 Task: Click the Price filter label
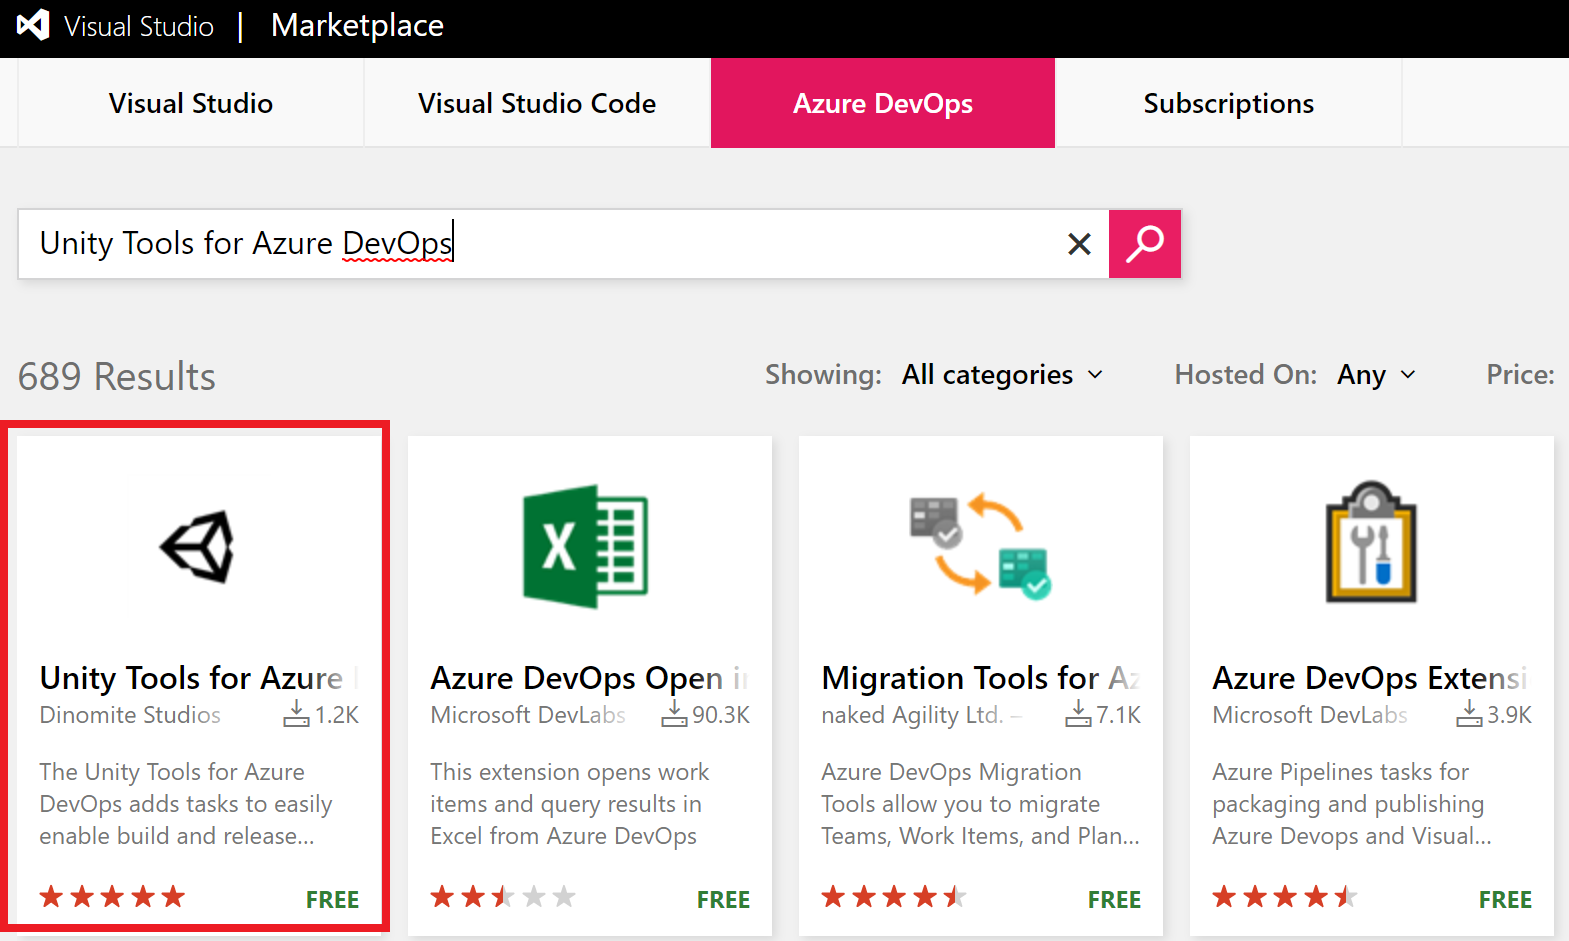pyautogui.click(x=1520, y=375)
